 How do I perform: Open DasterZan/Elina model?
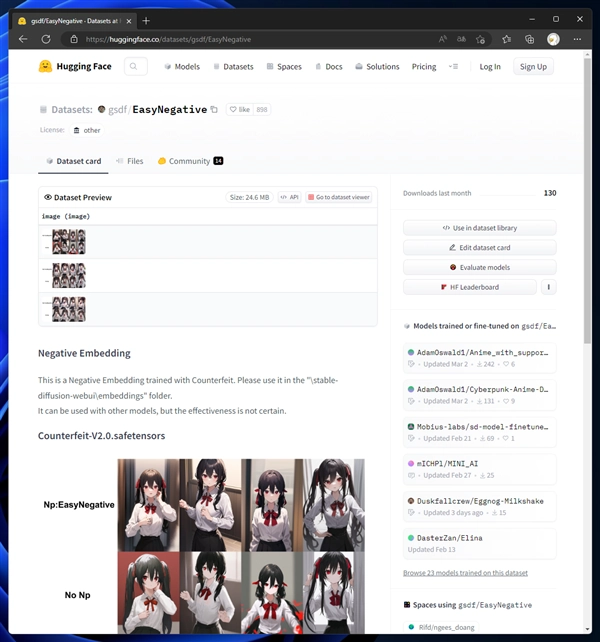(480, 543)
